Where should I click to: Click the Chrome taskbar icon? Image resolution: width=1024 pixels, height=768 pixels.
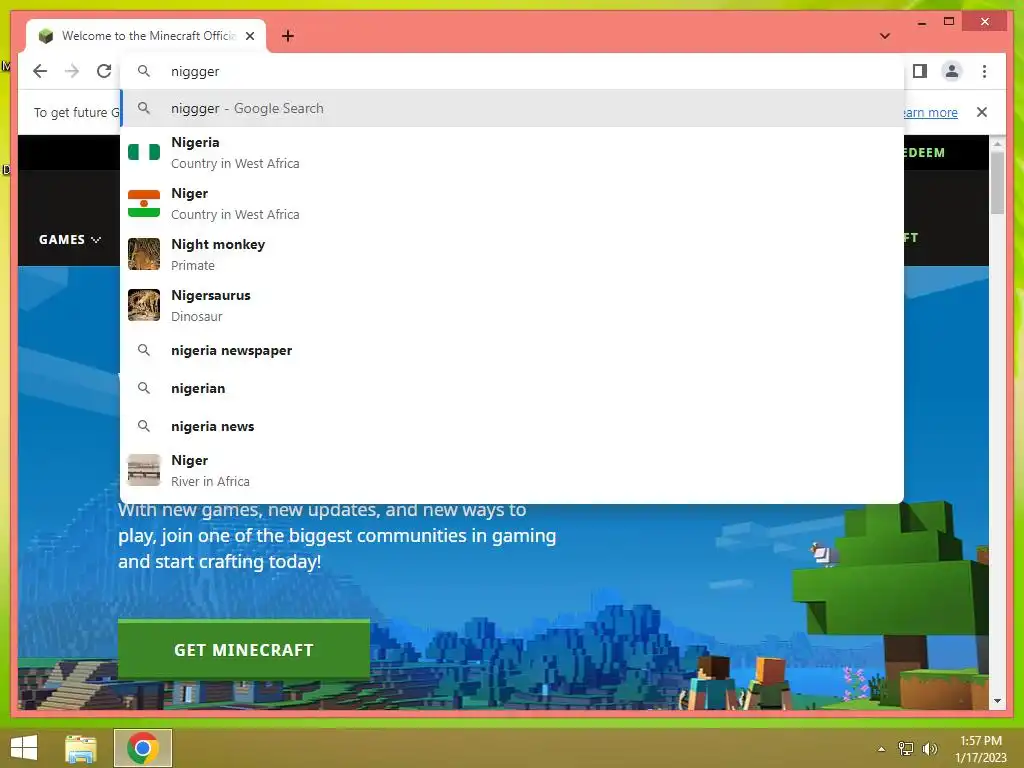pos(143,748)
